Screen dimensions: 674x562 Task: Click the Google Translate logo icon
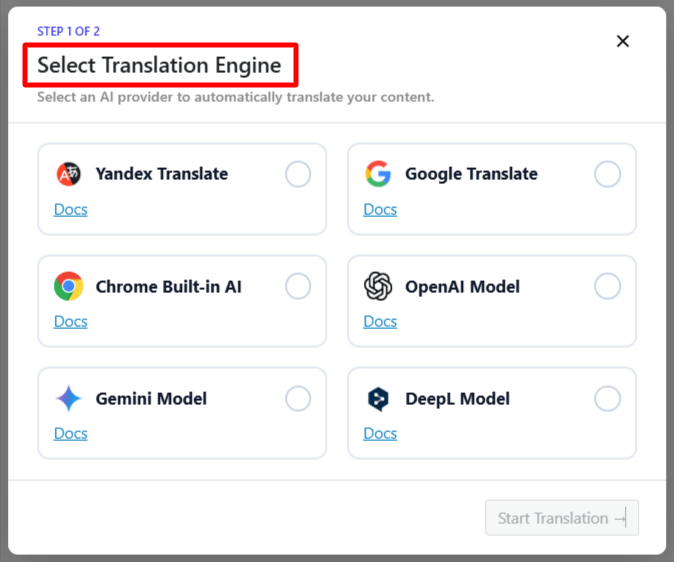[x=378, y=175]
